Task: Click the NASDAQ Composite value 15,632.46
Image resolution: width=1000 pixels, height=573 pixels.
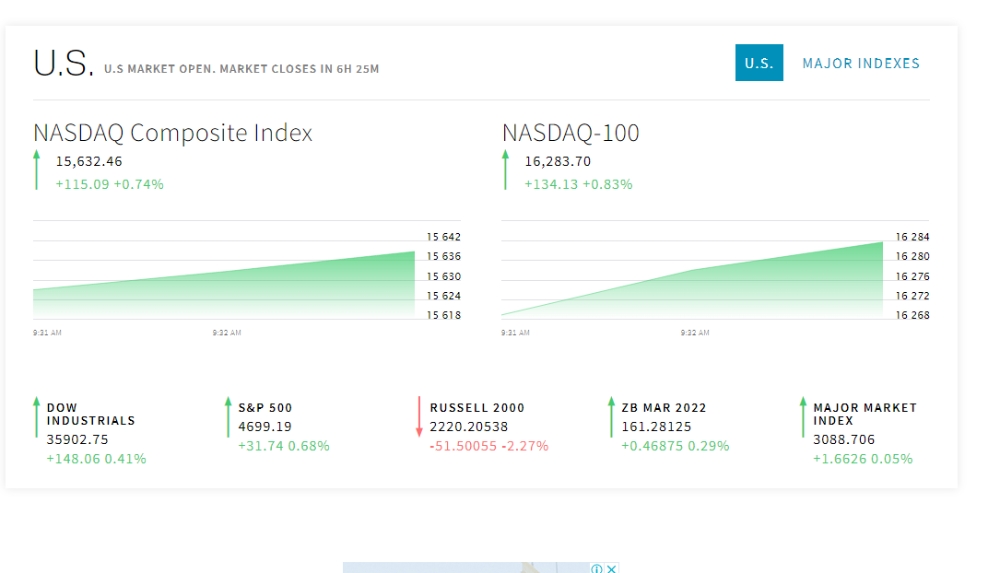Action: [x=89, y=161]
